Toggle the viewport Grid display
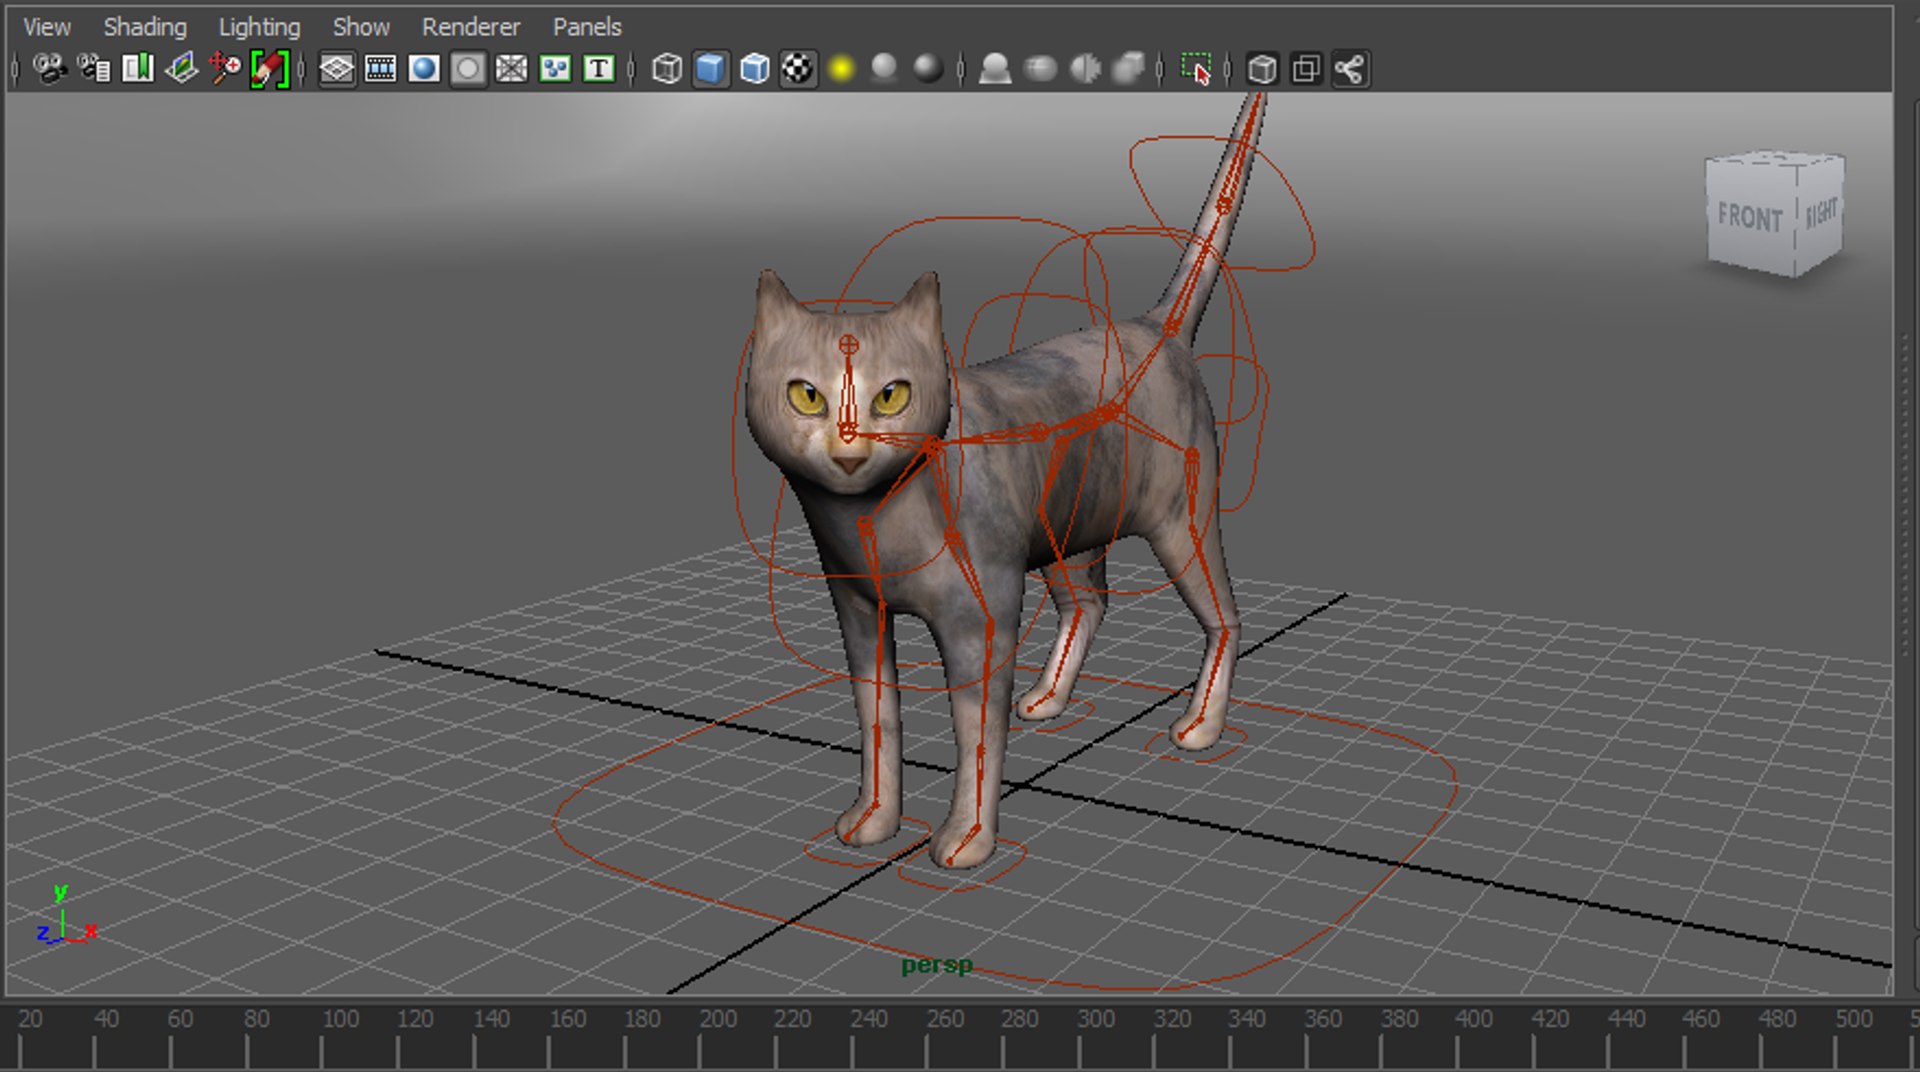The height and width of the screenshot is (1072, 1920). pyautogui.click(x=337, y=69)
